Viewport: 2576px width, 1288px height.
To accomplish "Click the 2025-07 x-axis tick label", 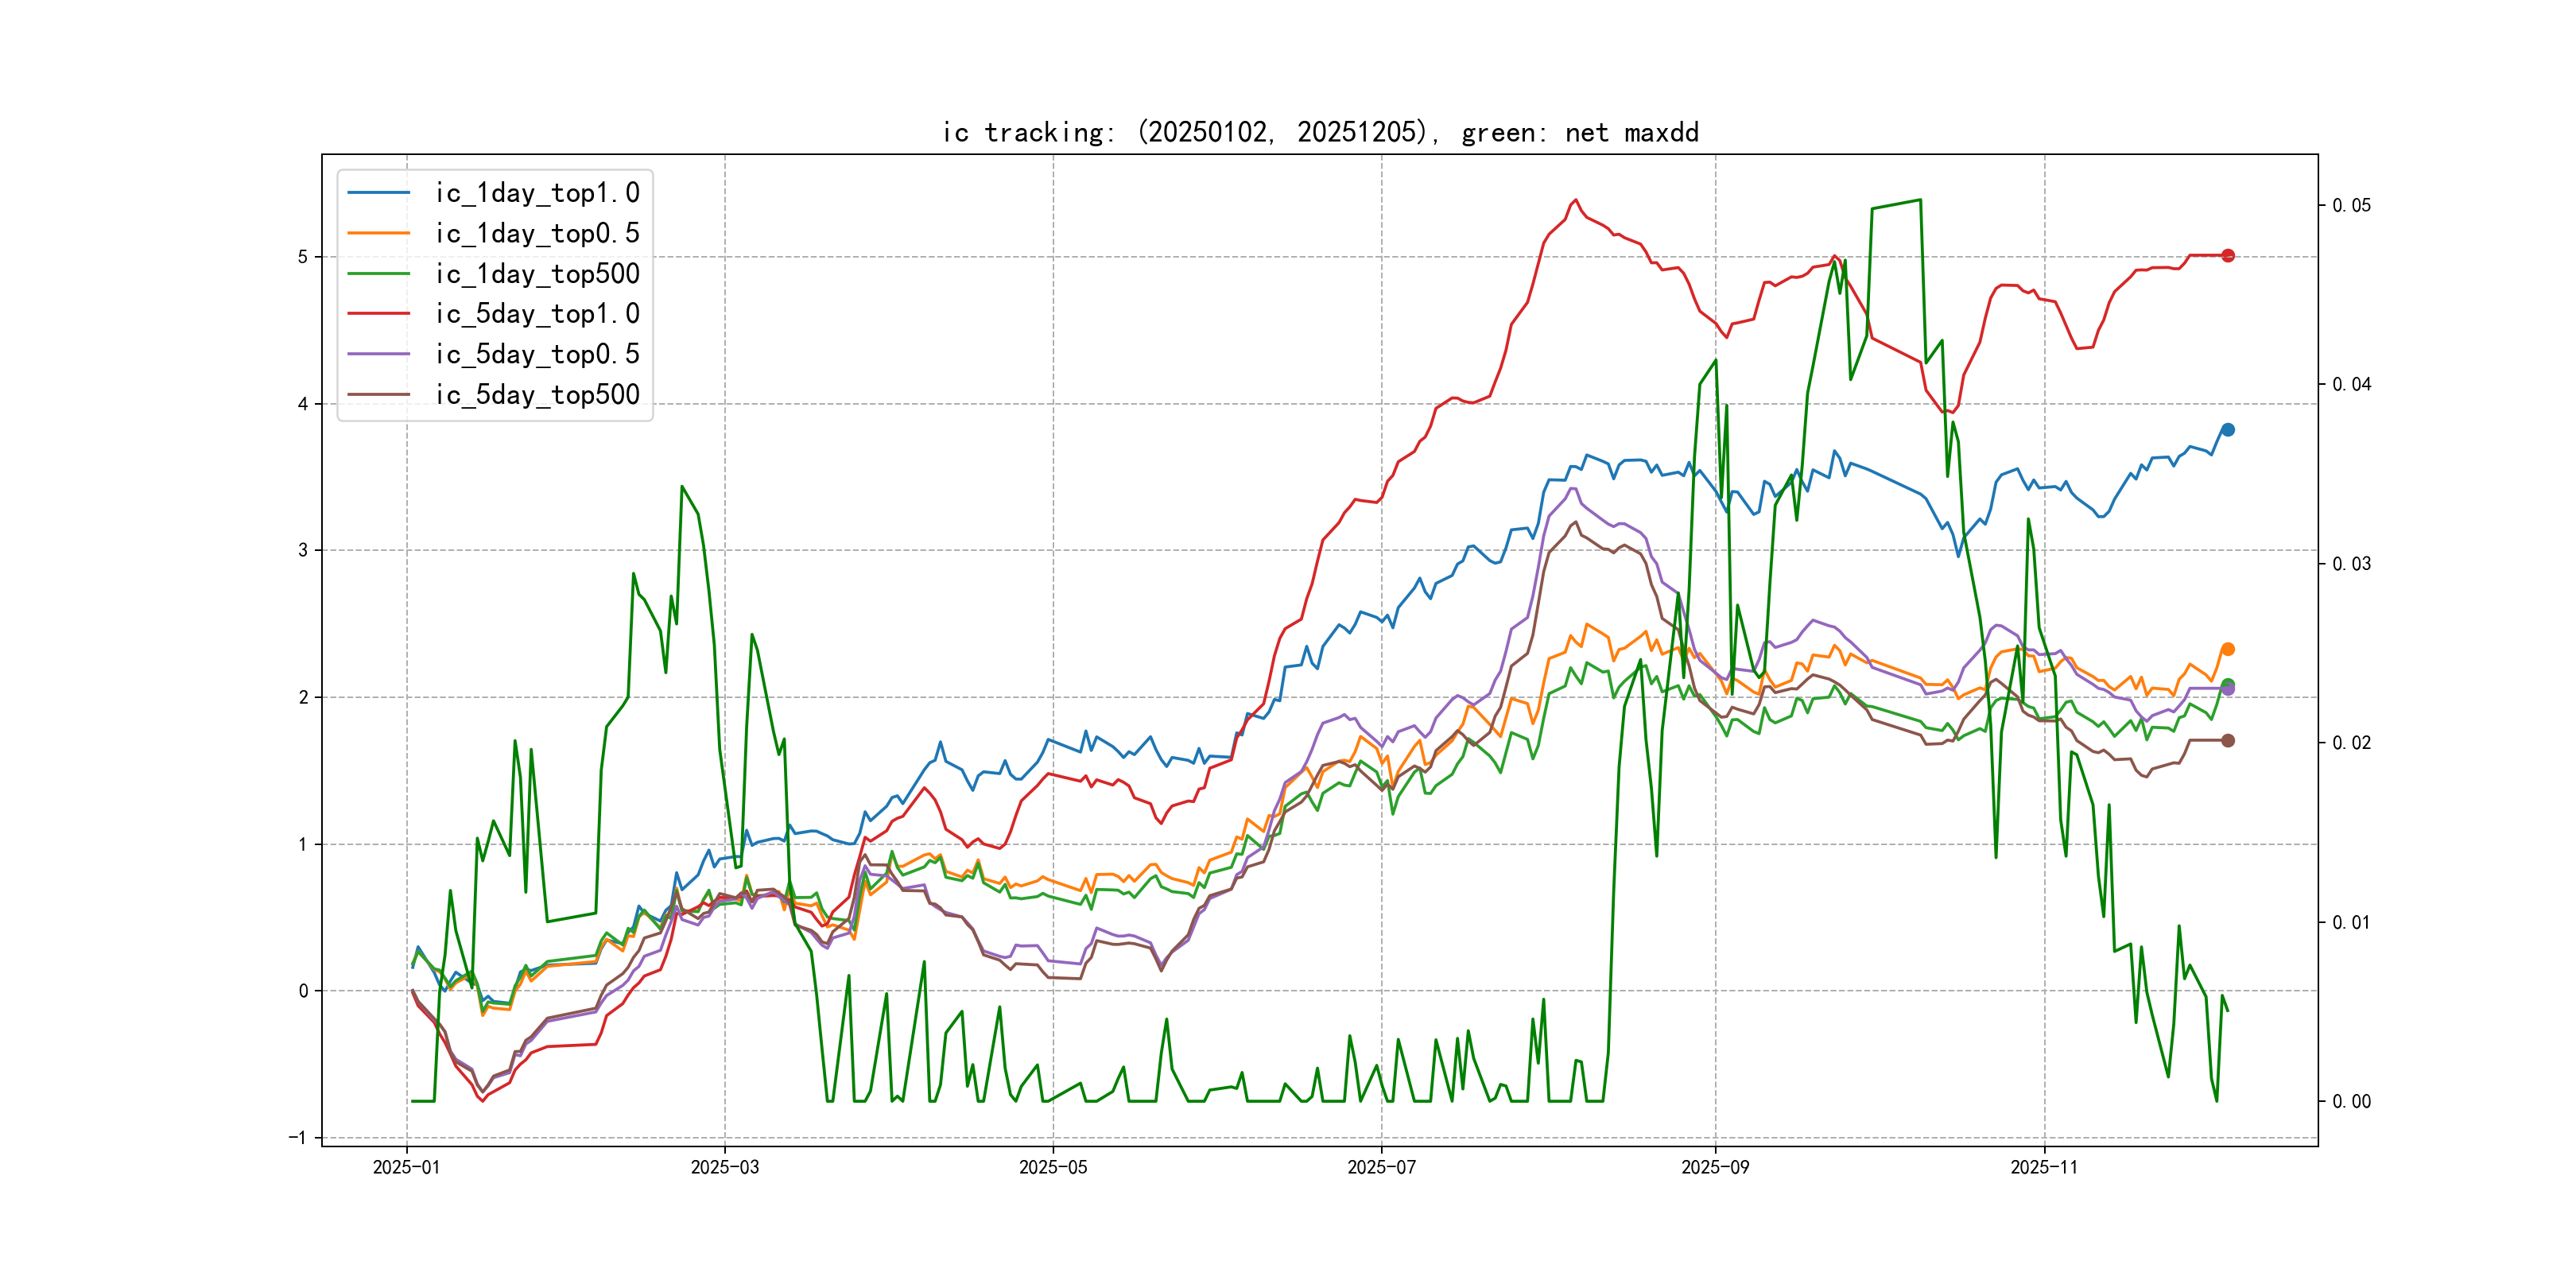I will [1381, 1168].
